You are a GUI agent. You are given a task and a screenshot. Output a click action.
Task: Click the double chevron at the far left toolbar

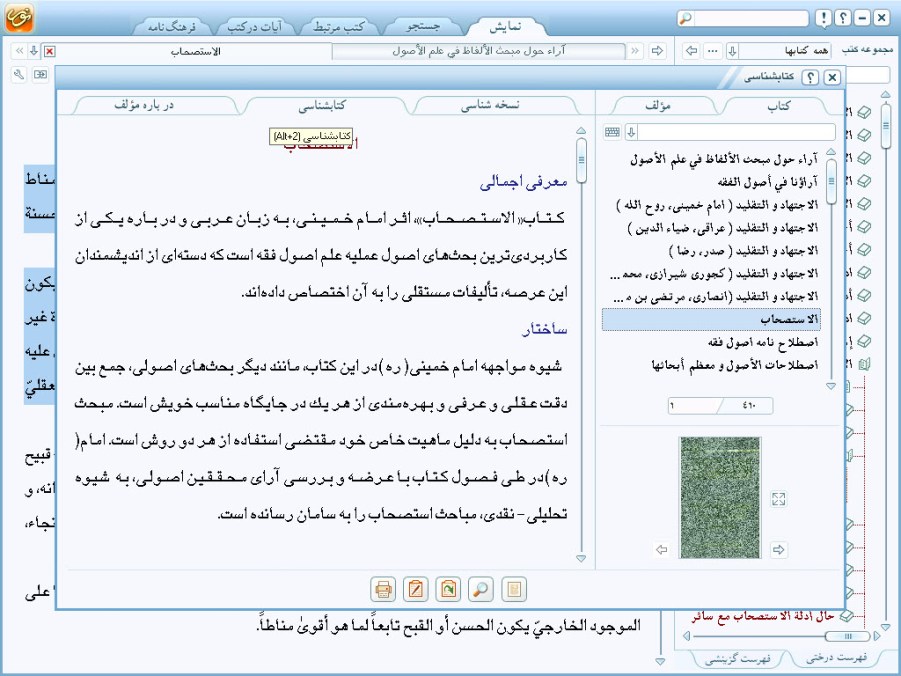tap(19, 51)
